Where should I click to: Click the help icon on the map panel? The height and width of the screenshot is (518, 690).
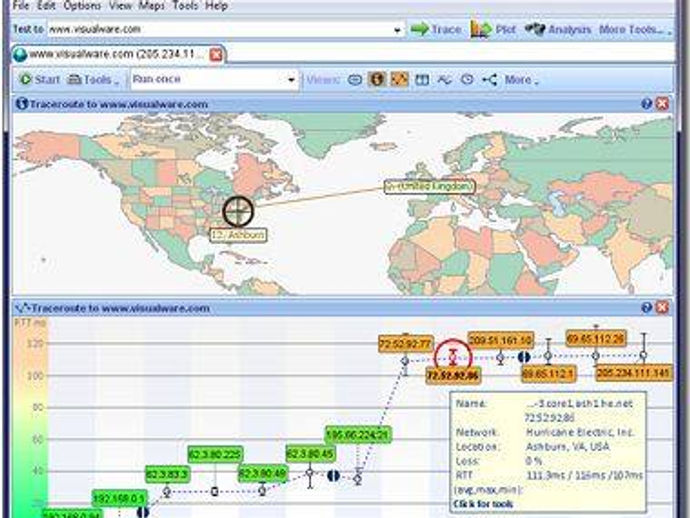646,104
